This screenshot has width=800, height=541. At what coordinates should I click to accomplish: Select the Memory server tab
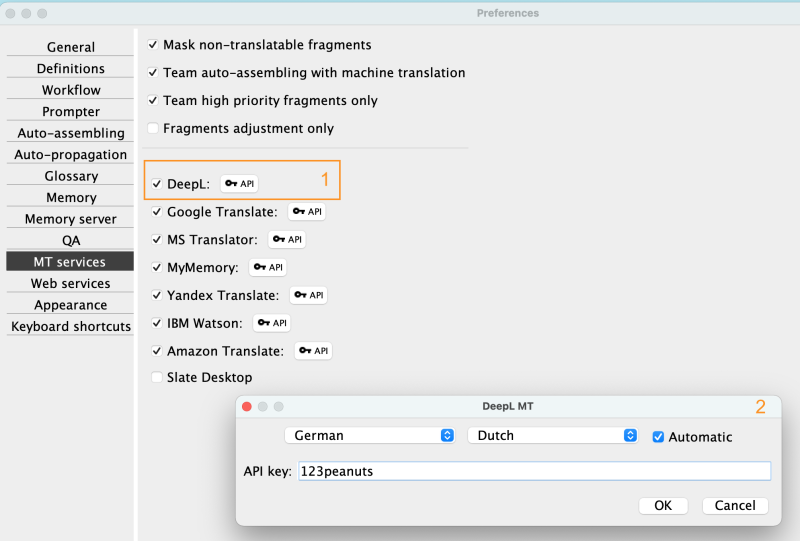(x=70, y=218)
